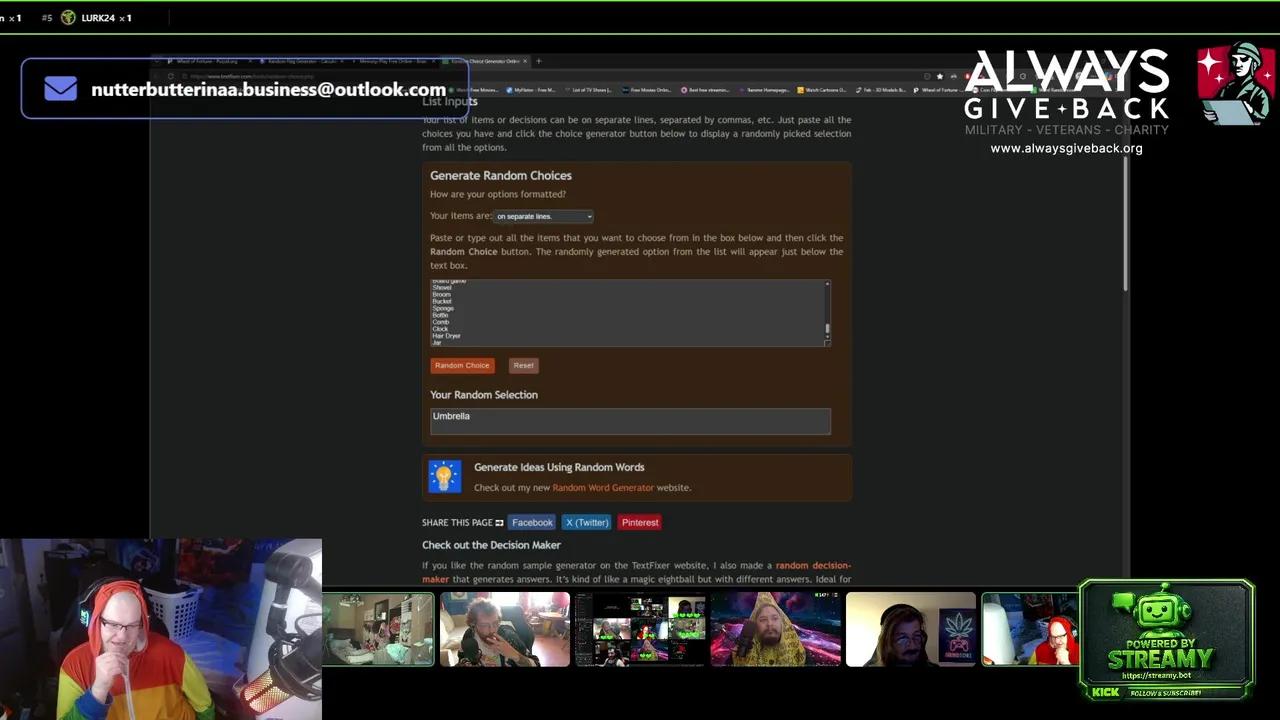1280x720 pixels.
Task: Click the Always Give Back soldier logo
Action: click(x=1235, y=83)
